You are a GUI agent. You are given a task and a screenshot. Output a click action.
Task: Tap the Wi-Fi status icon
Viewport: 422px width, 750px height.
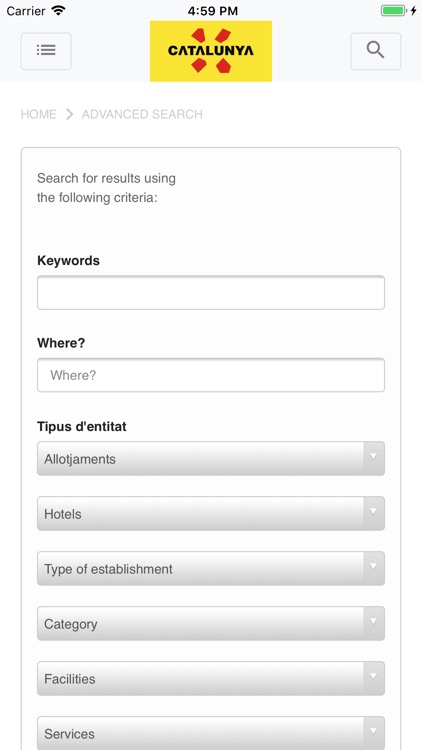(59, 11)
